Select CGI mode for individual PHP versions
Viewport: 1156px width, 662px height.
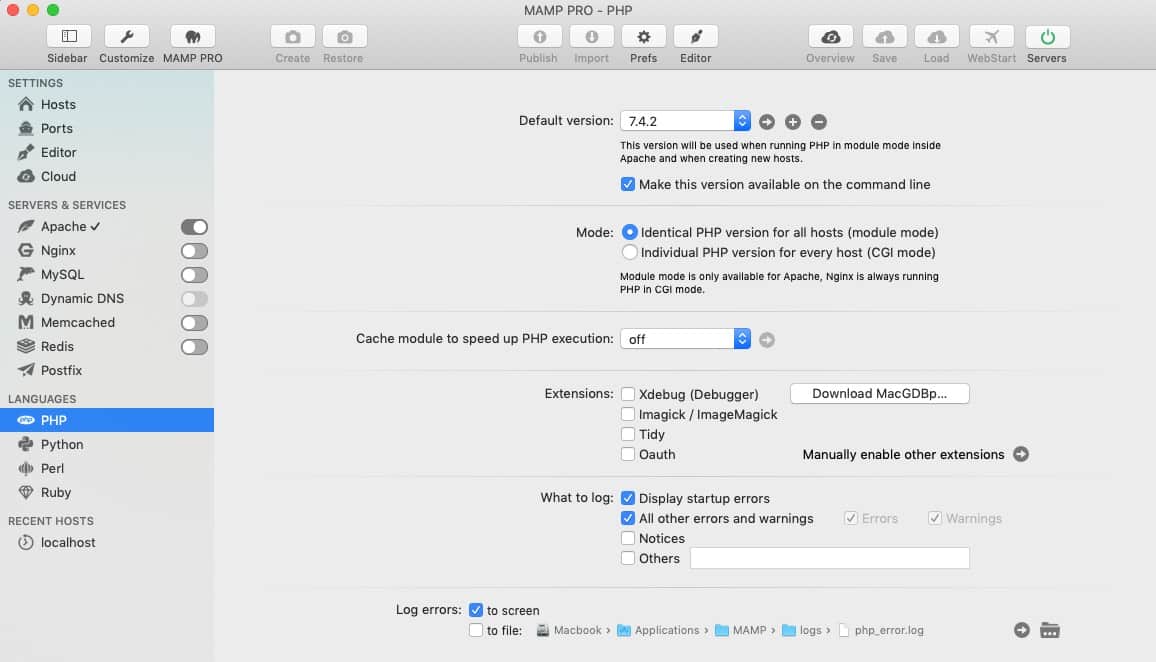pyautogui.click(x=630, y=252)
